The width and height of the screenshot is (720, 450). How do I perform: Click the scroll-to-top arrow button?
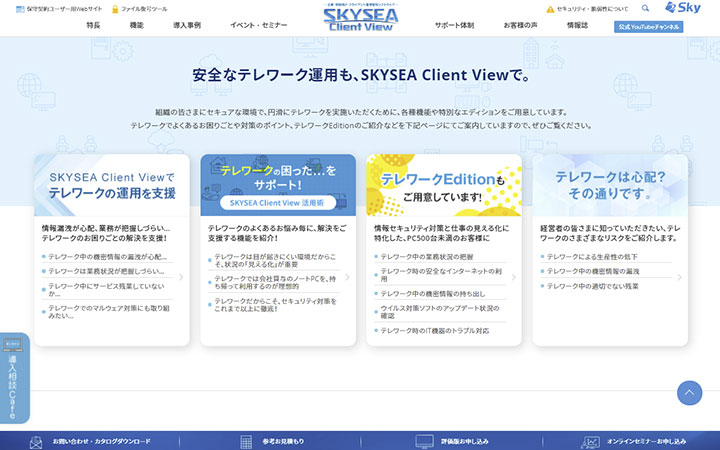pyautogui.click(x=689, y=393)
